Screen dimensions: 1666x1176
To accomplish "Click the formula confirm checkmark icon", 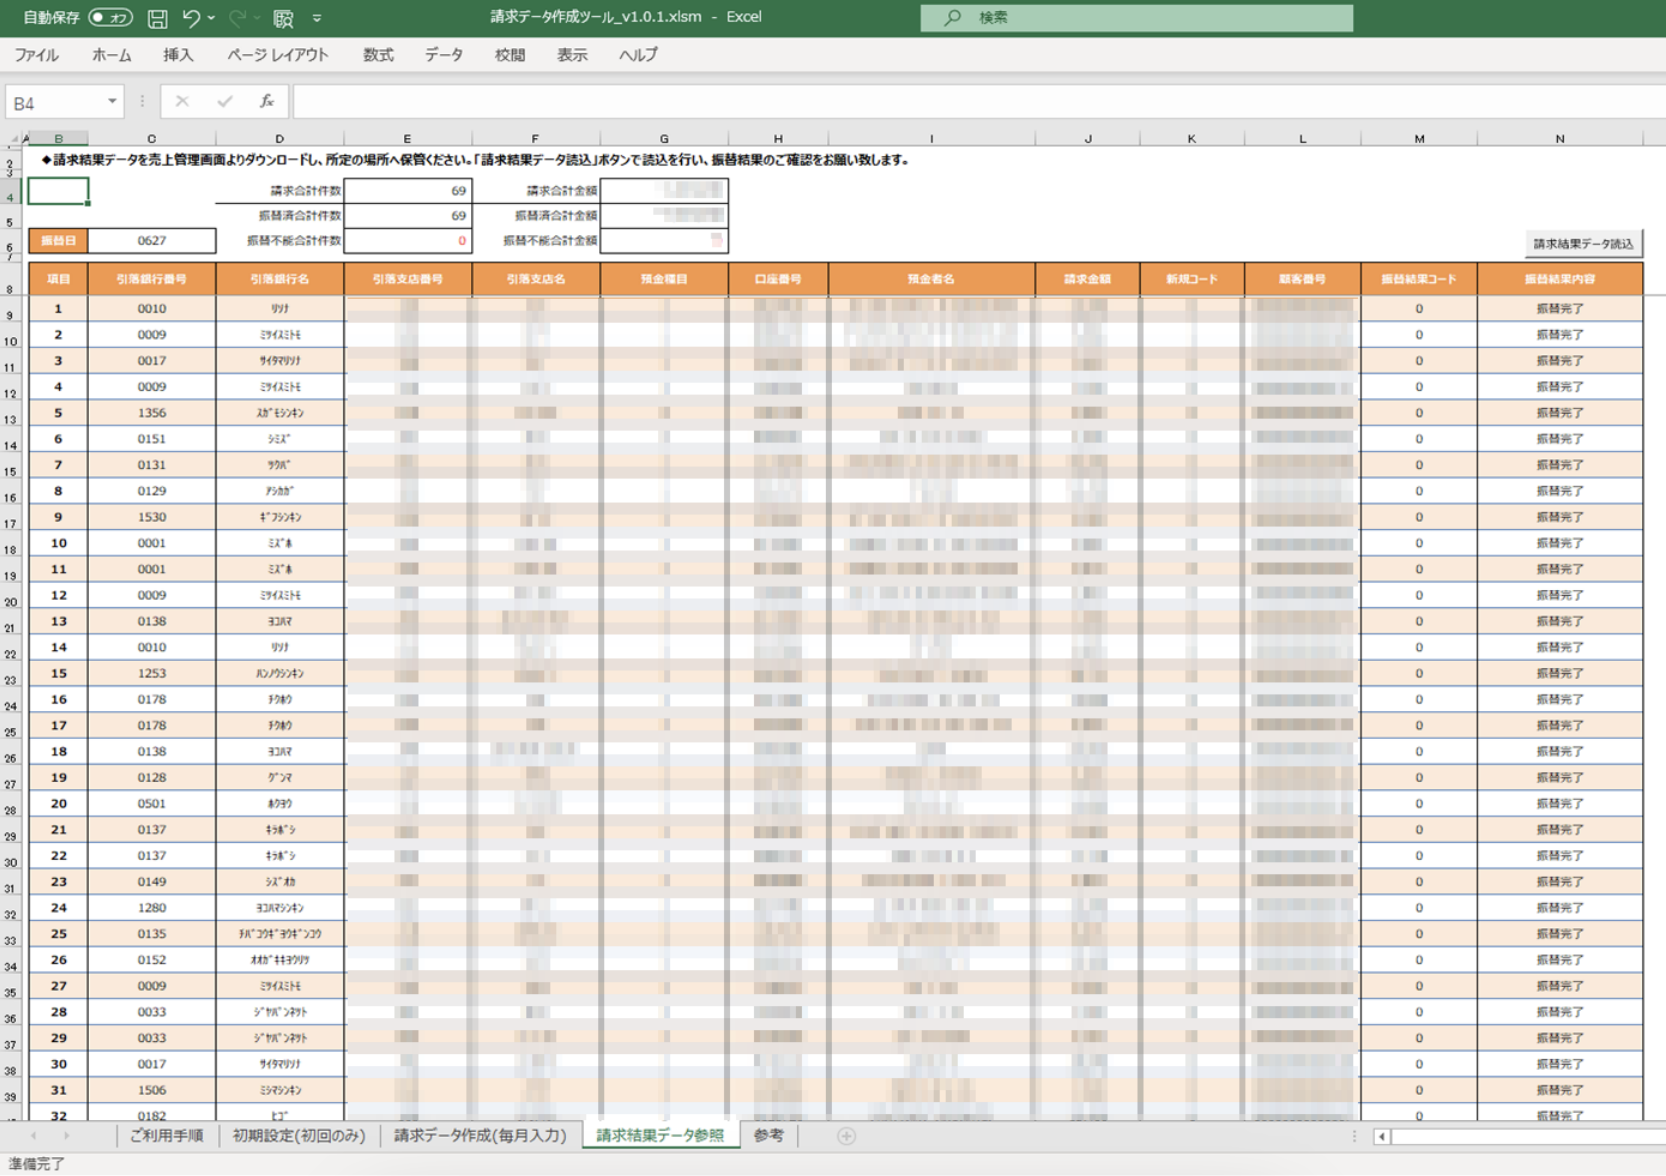I will point(225,101).
